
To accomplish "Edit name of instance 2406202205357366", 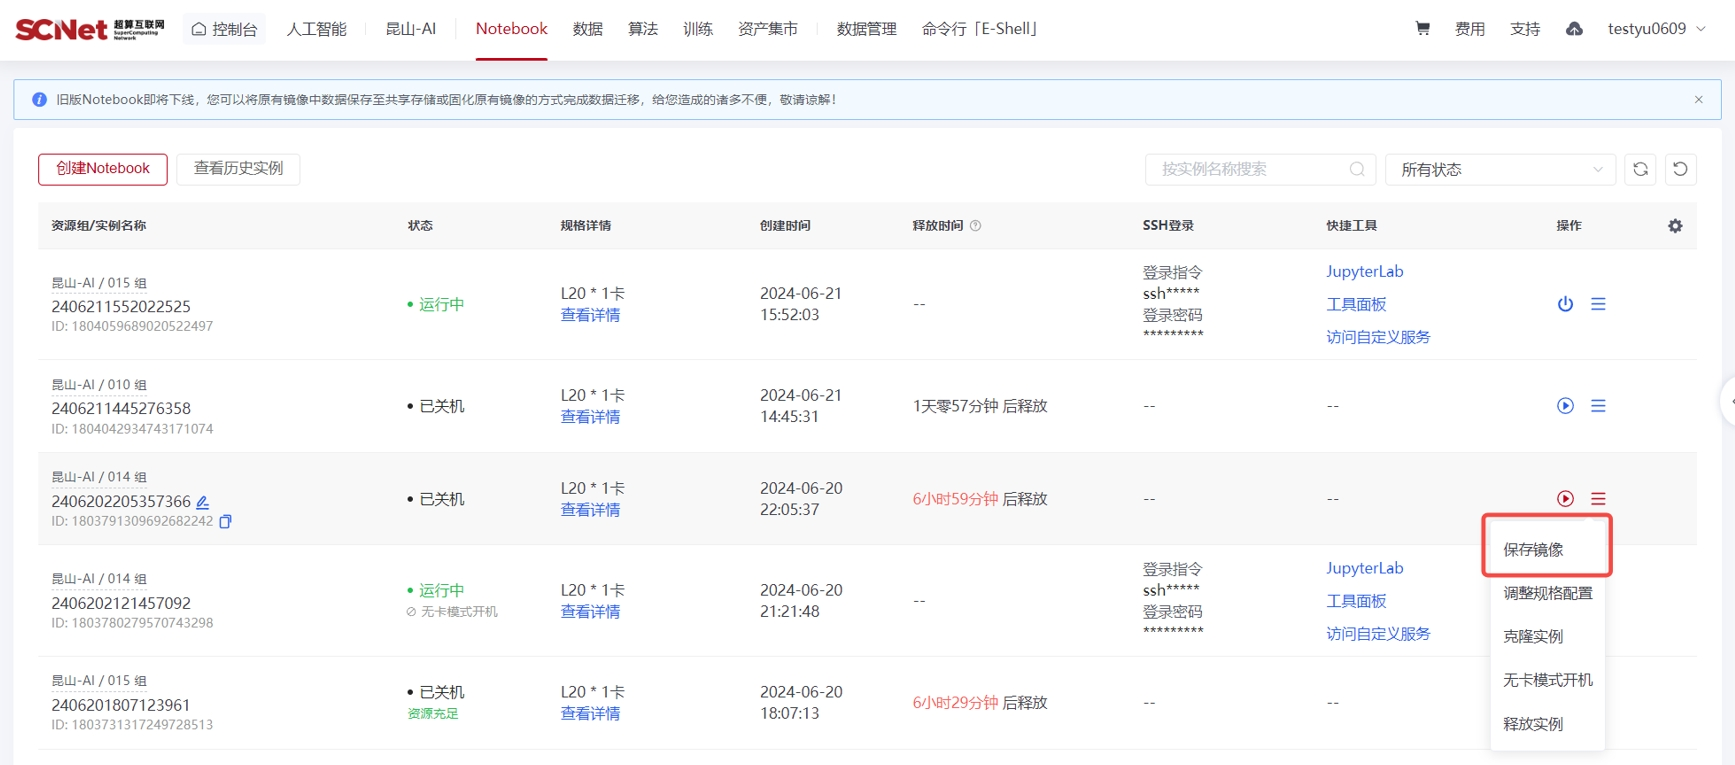I will pyautogui.click(x=203, y=502).
